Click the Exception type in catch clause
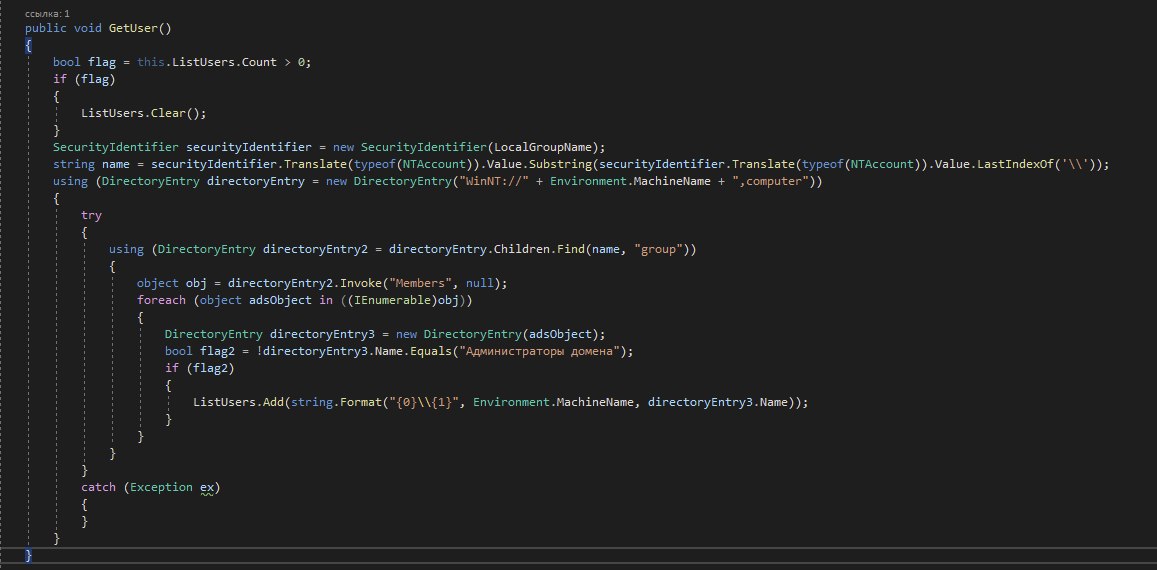The image size is (1157, 570). tap(162, 487)
